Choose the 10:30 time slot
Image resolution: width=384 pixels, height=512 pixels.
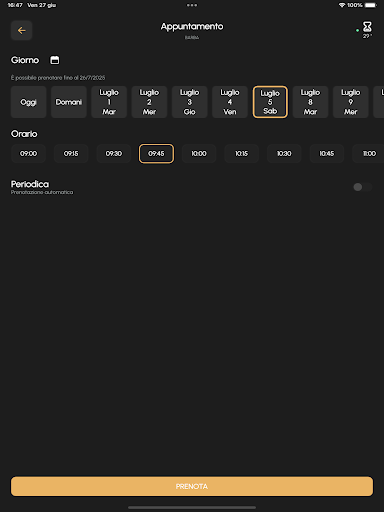[284, 153]
